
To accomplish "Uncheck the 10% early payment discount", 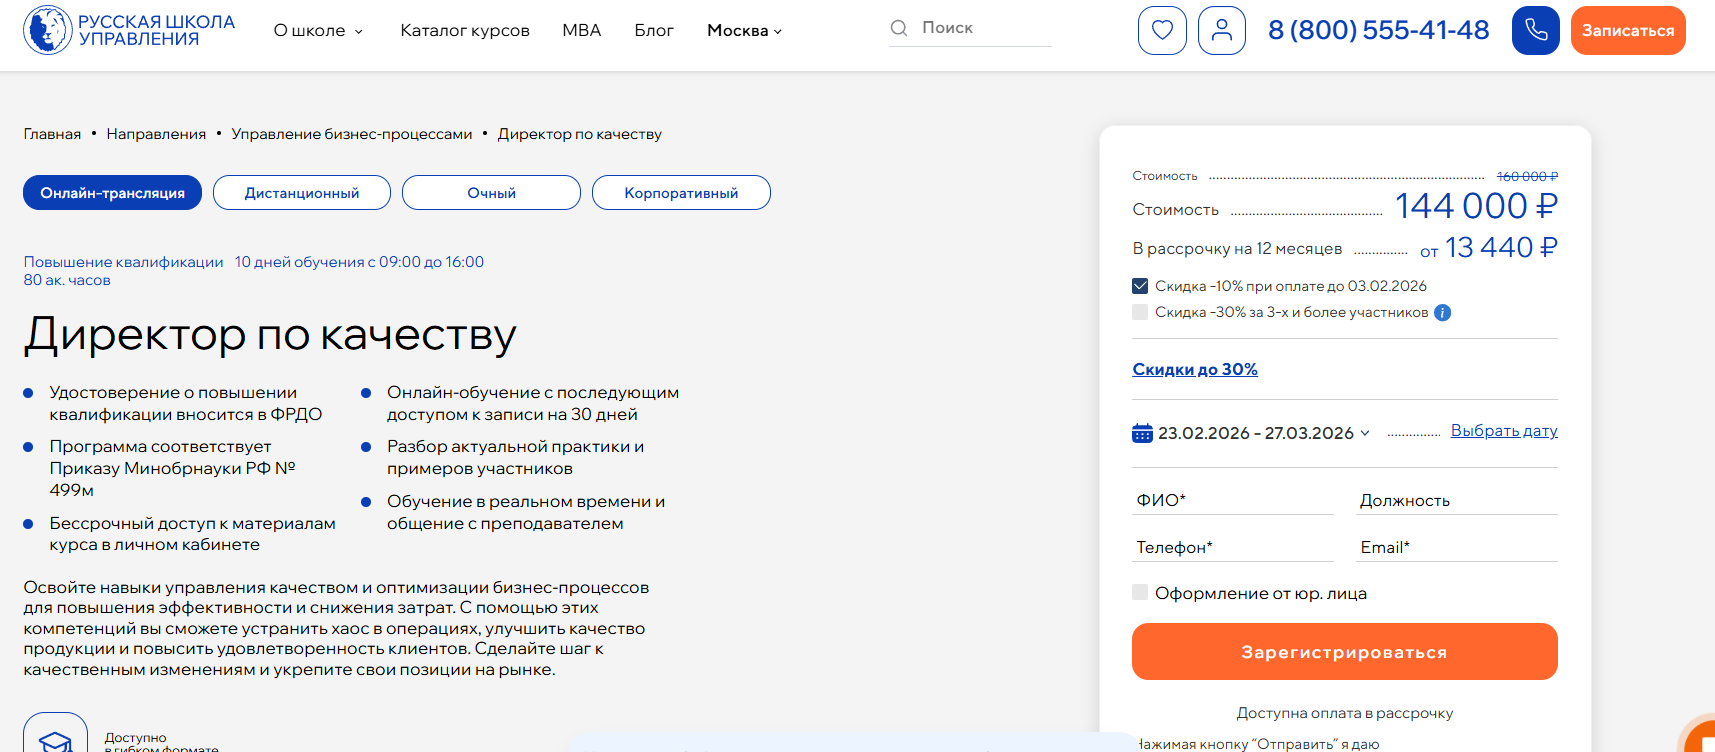I will (1140, 286).
